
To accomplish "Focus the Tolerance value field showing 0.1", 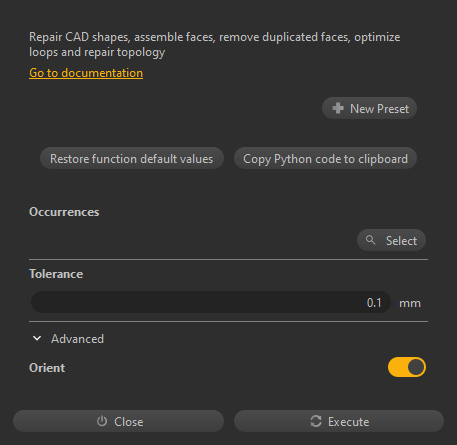I will point(211,302).
